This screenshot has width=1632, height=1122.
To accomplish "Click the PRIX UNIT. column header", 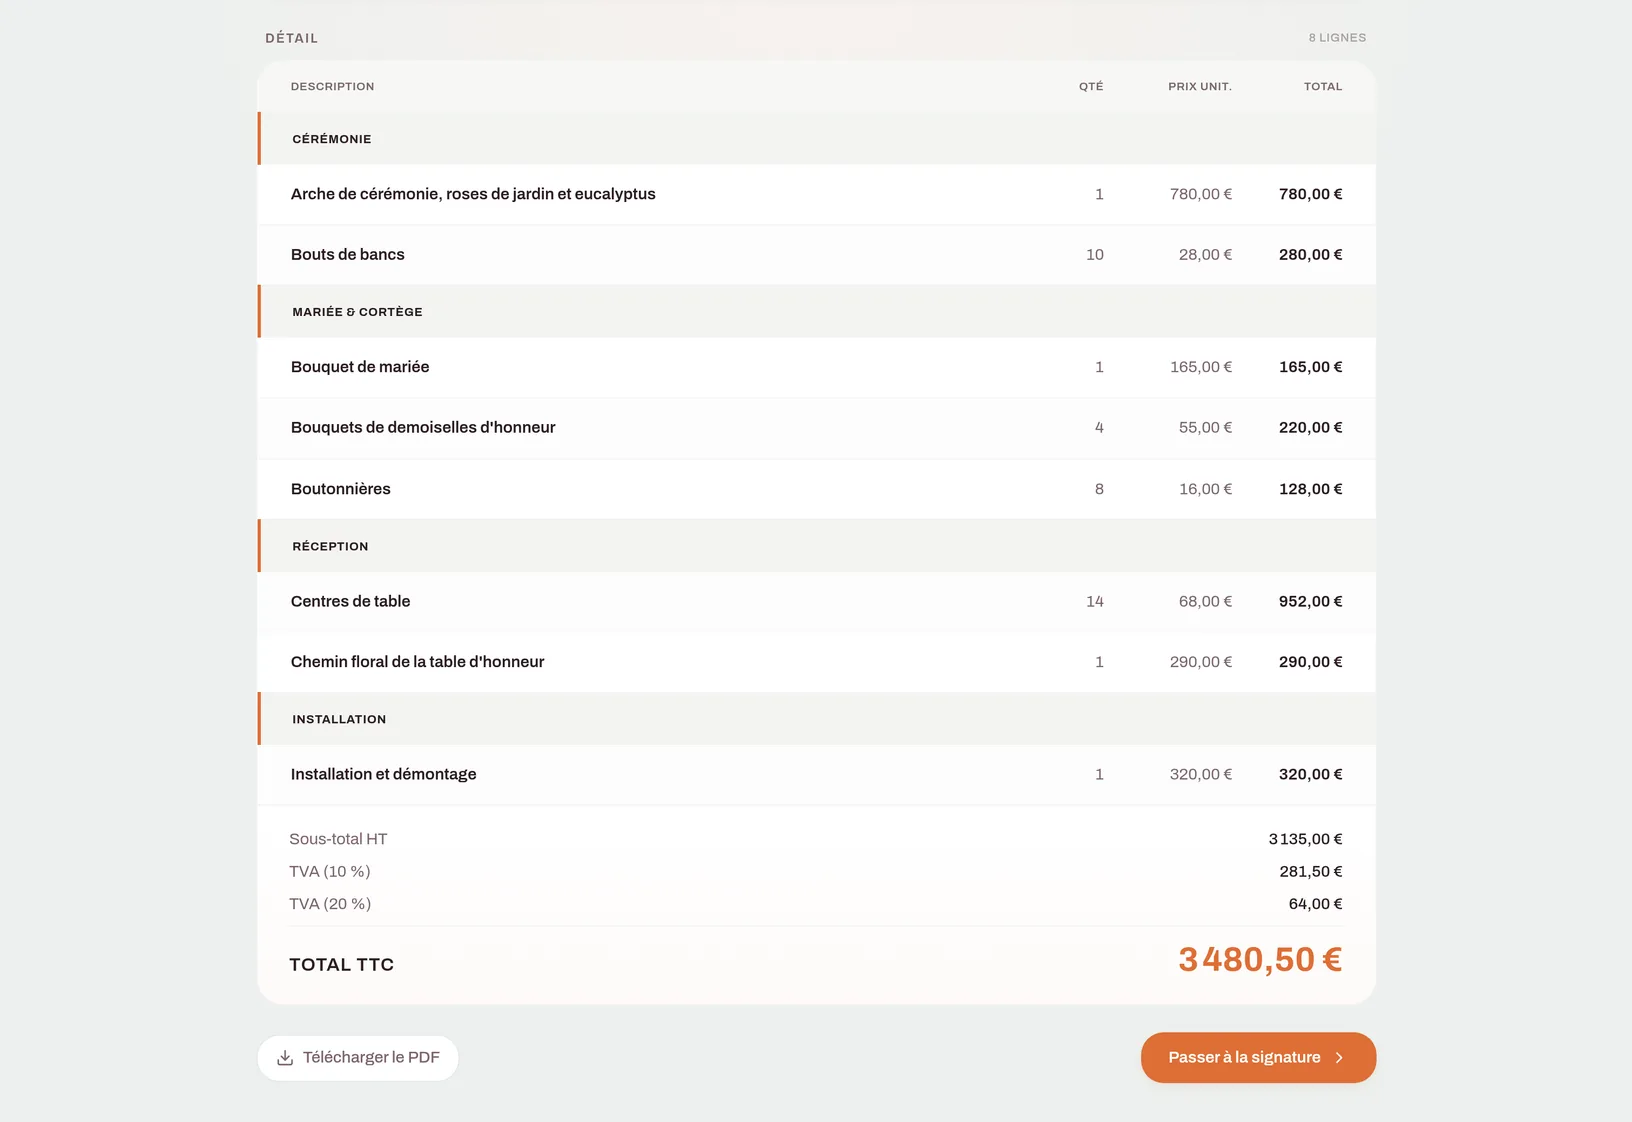I will [x=1200, y=87].
